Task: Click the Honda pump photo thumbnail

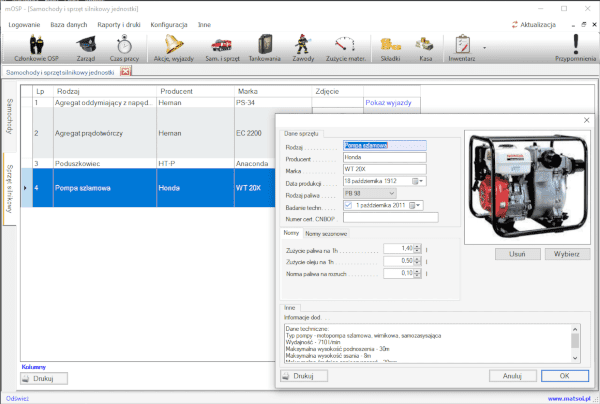Action: [527, 187]
